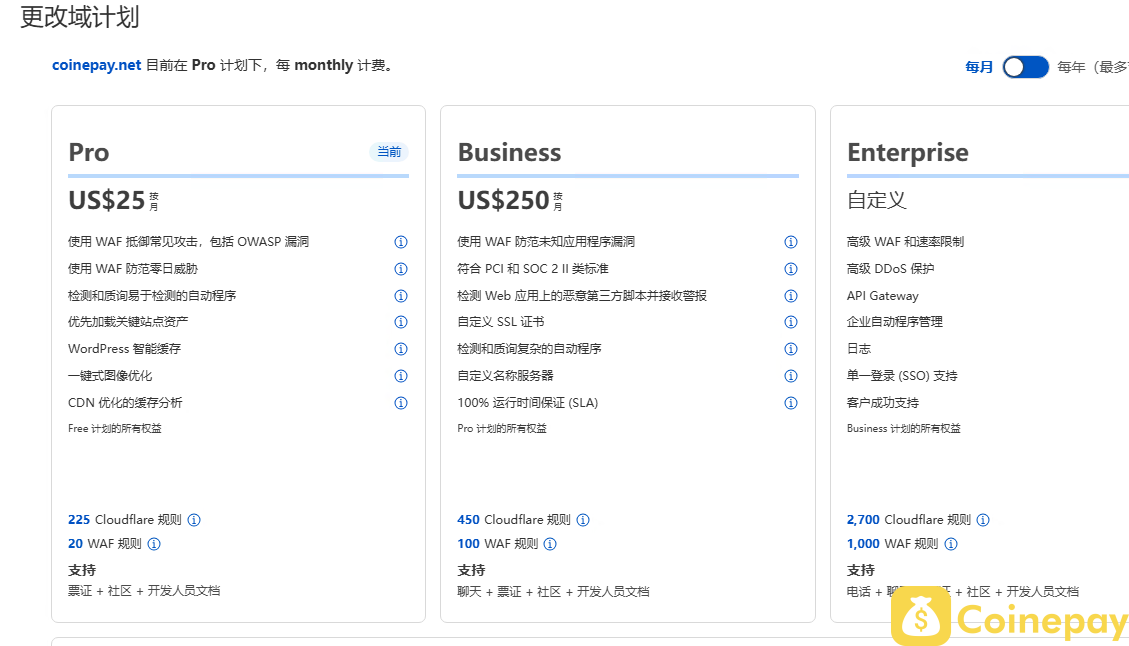Click info icon beside 符合 PCI 和 SOC 2 II 类标准
This screenshot has width=1129, height=646.
(791, 269)
